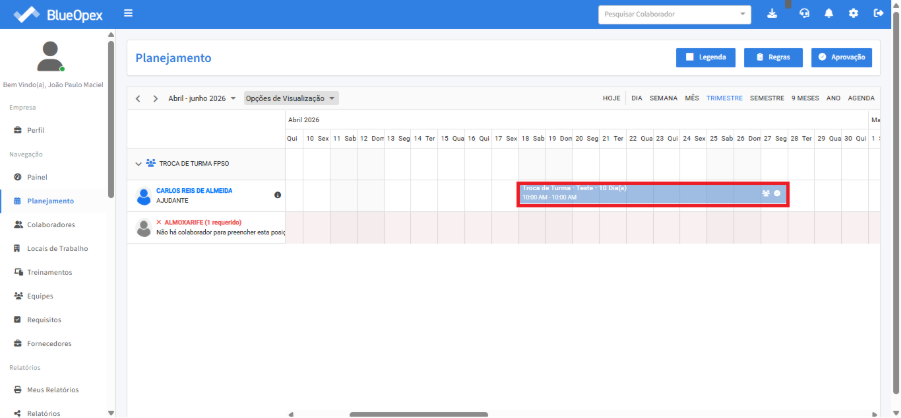The image size is (901, 418).
Task: Switch to ANO view
Action: pos(833,98)
